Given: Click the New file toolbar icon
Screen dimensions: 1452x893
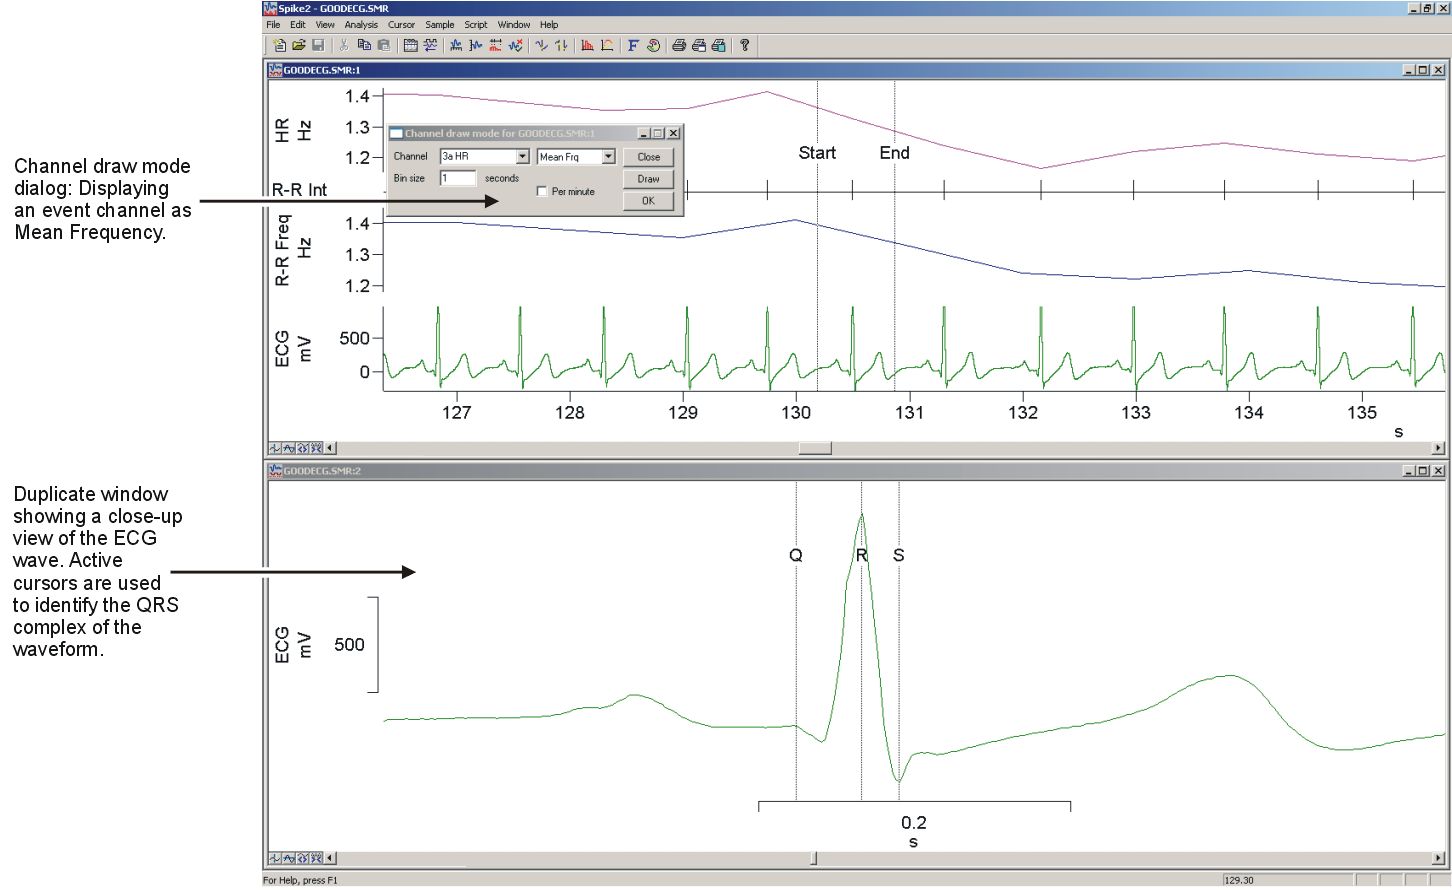Looking at the screenshot, I should (280, 45).
